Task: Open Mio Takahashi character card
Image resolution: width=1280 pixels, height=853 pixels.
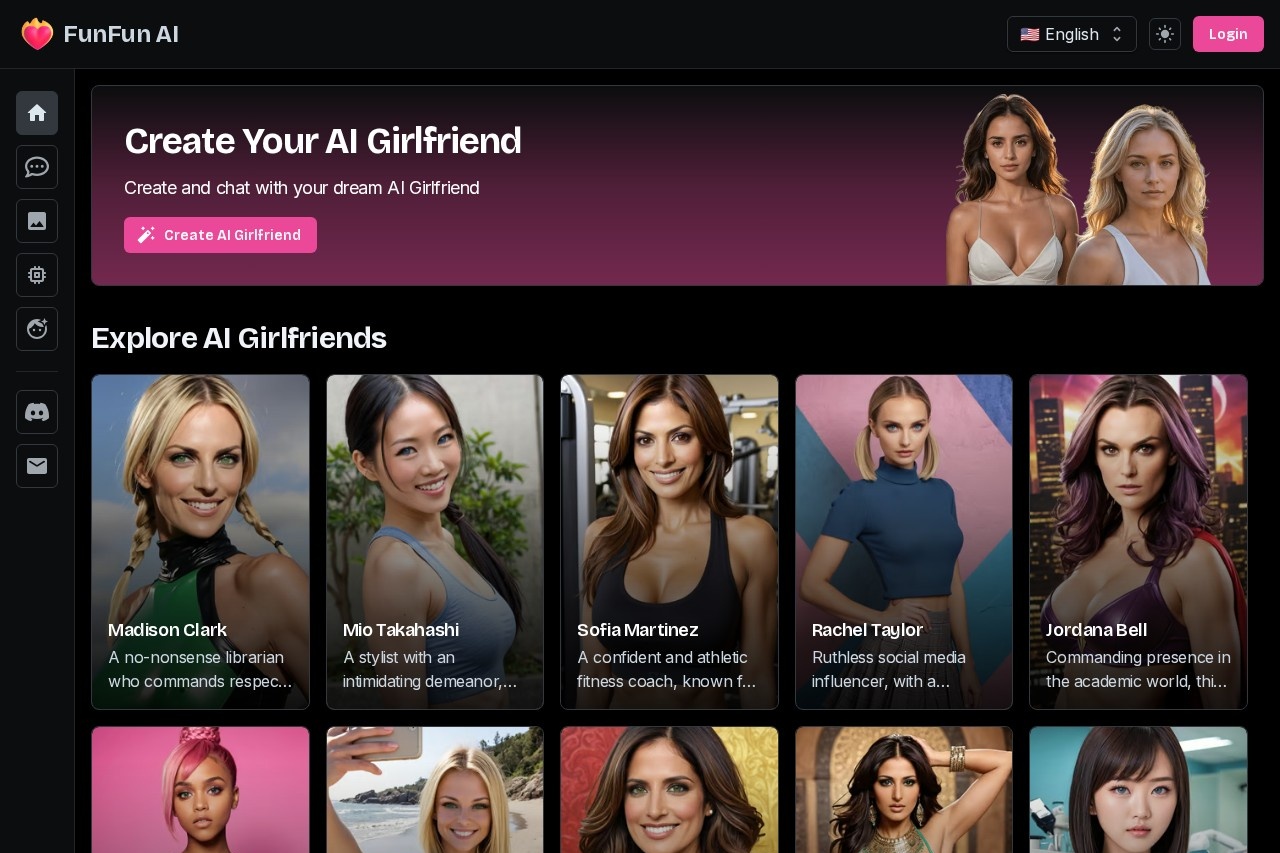Action: click(435, 542)
